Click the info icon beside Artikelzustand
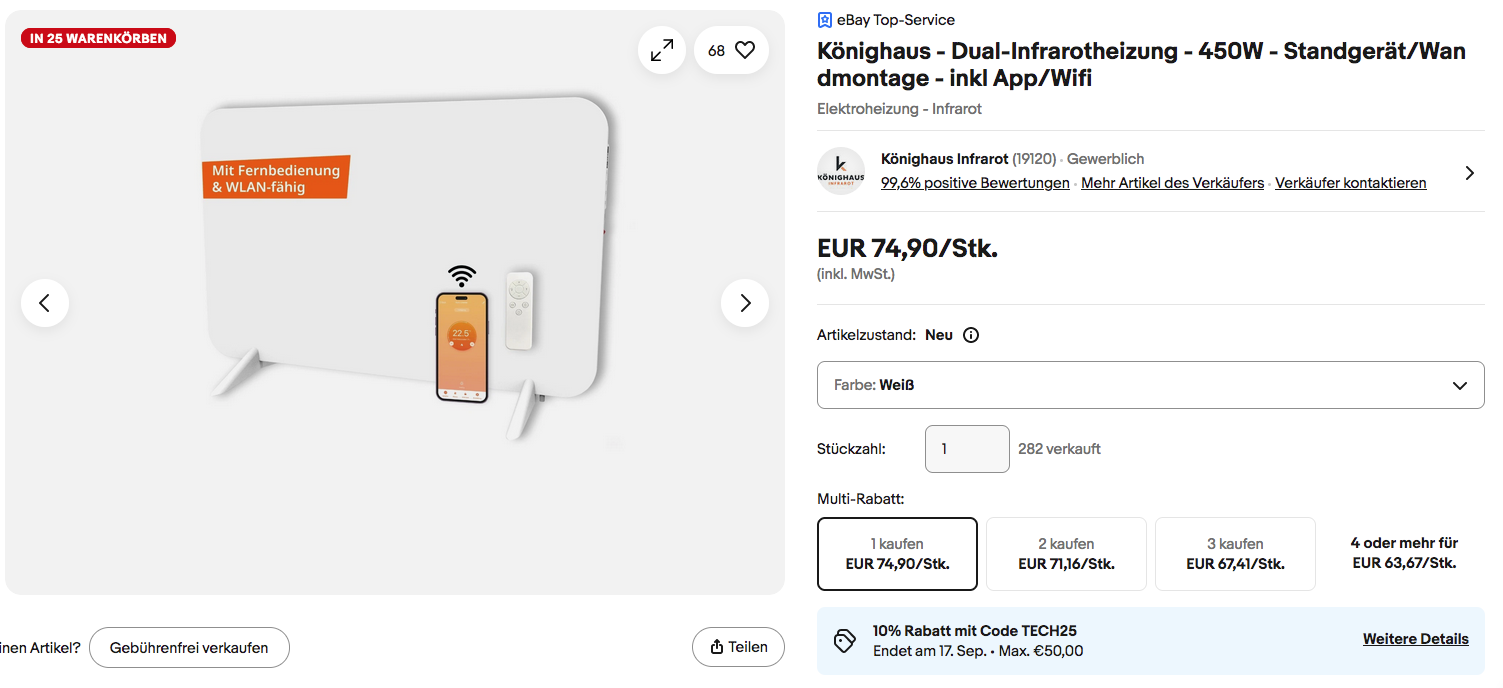 (970, 335)
